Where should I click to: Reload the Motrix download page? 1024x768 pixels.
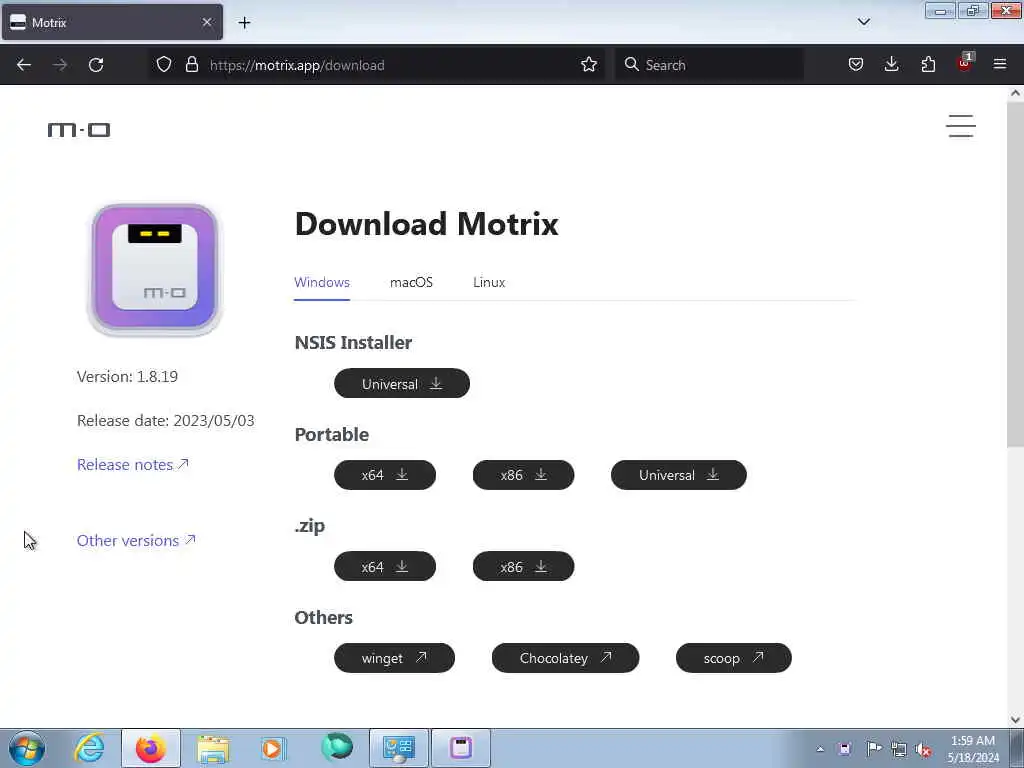pos(96,65)
